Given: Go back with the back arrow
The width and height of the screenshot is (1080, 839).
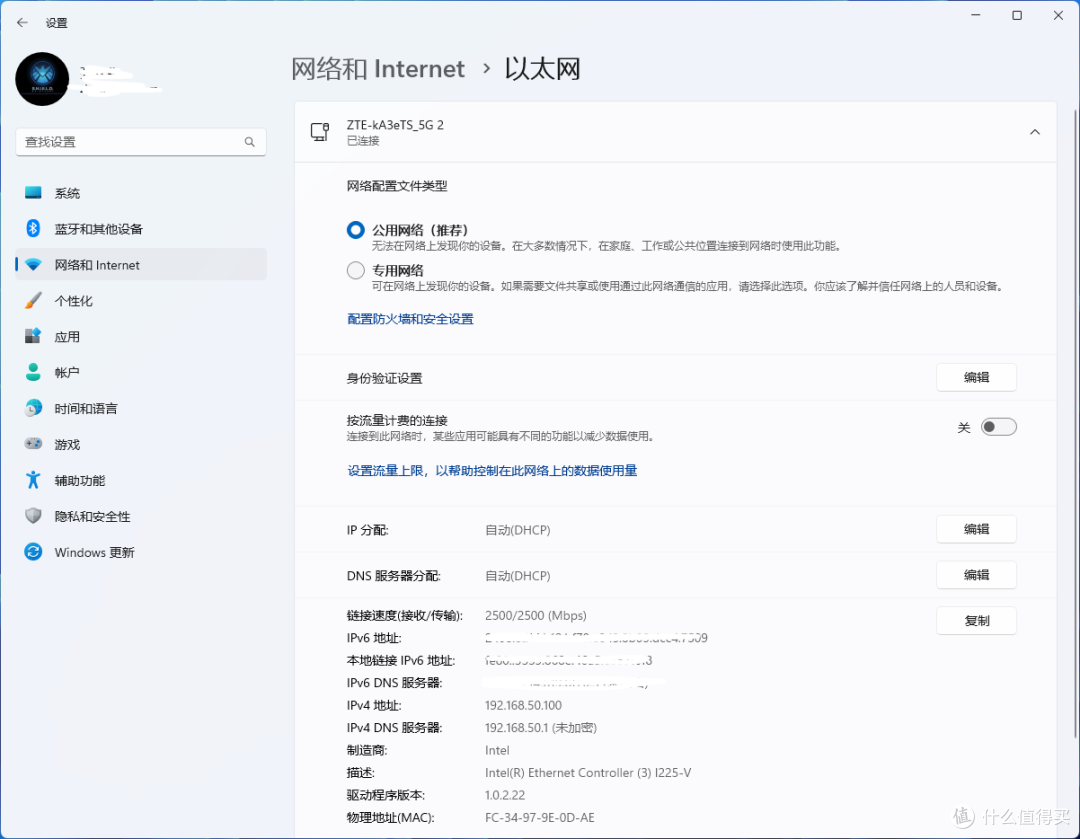Looking at the screenshot, I should point(22,23).
